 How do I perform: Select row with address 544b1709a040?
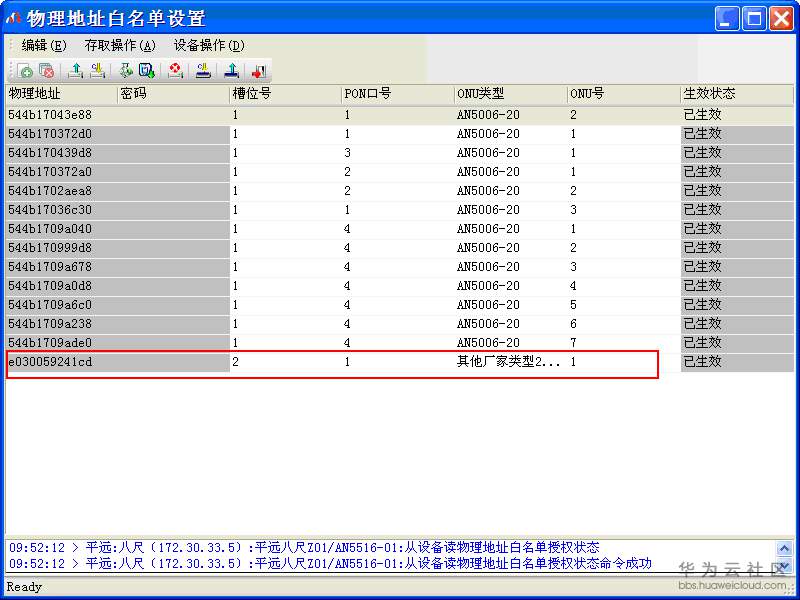tap(400, 229)
